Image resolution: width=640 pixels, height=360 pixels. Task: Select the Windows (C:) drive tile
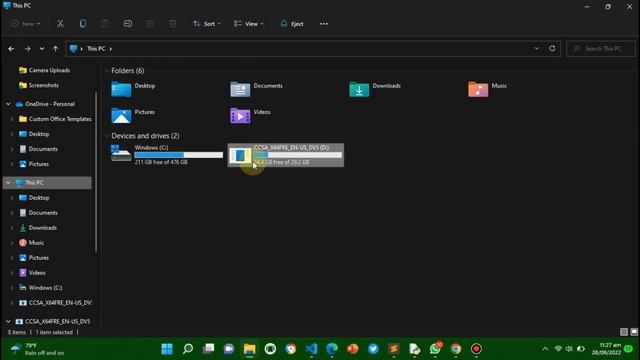click(167, 155)
